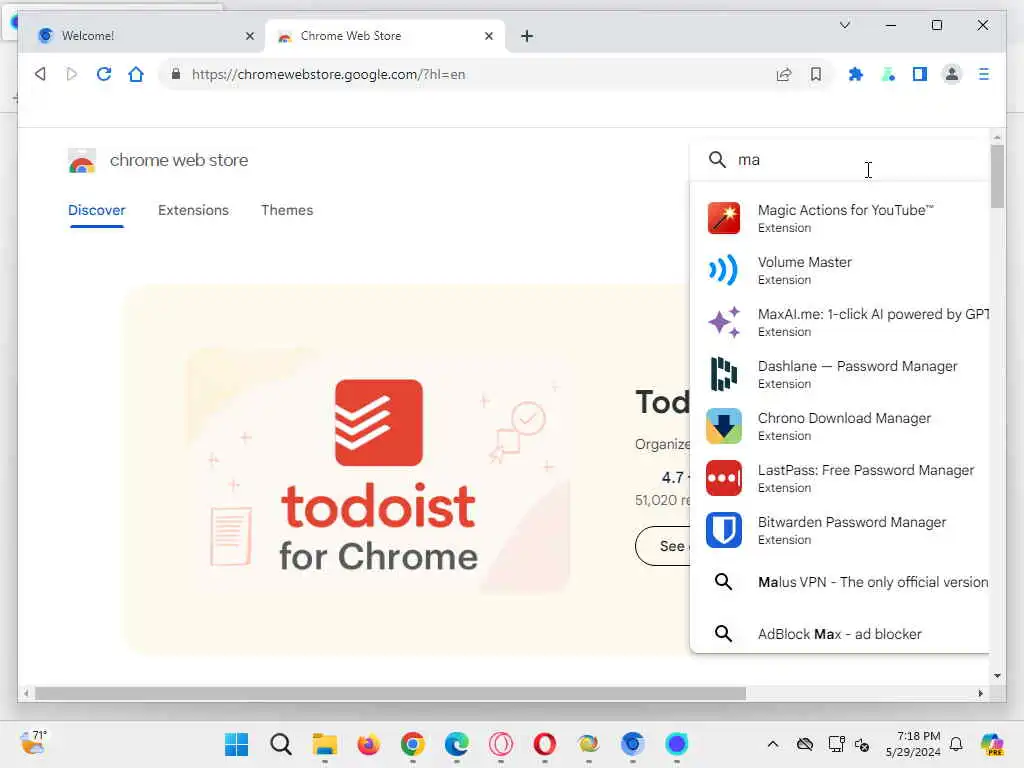Click the green profile extension icon in toolbar

click(888, 74)
